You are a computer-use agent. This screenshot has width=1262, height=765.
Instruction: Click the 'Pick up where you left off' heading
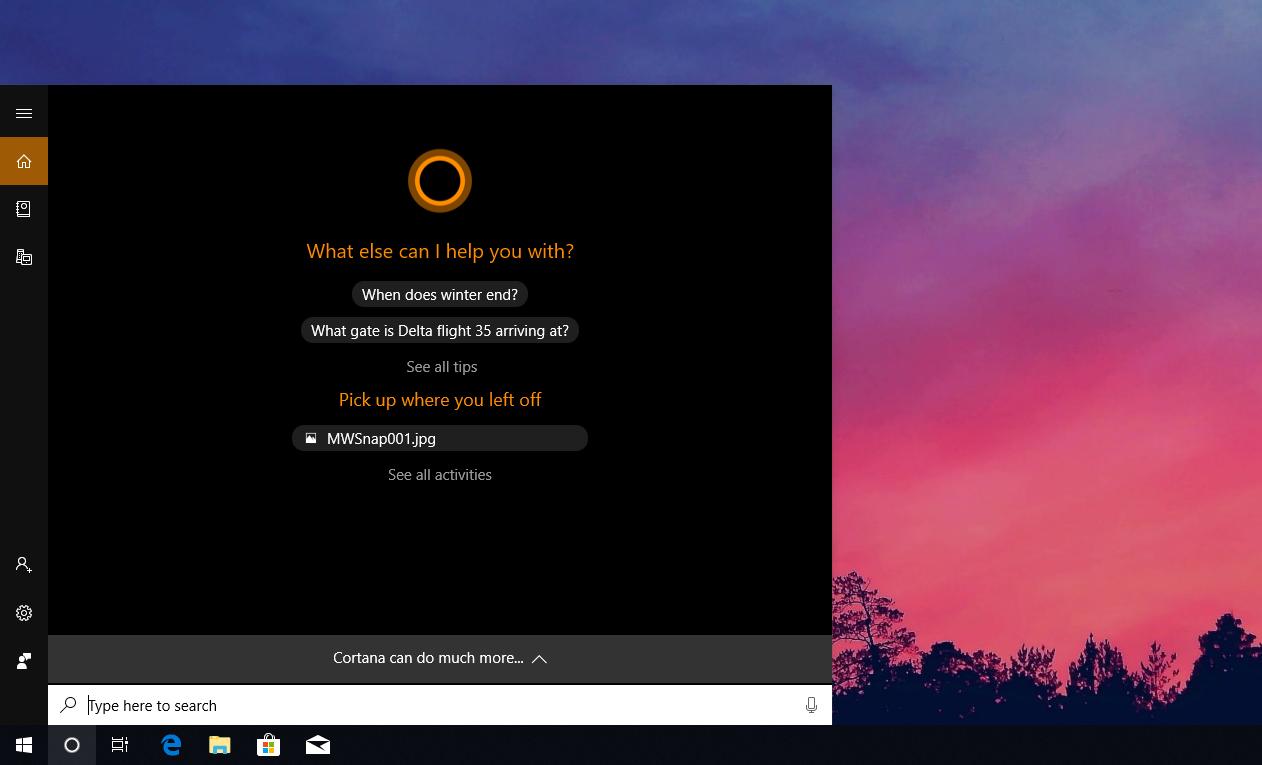pos(440,400)
